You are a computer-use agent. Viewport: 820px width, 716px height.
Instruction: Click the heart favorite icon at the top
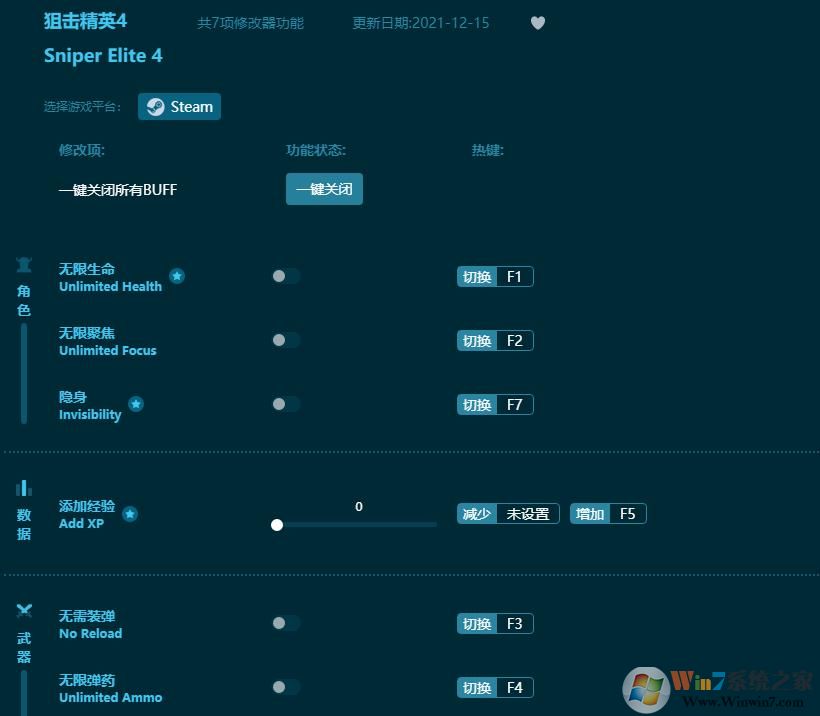pyautogui.click(x=538, y=23)
